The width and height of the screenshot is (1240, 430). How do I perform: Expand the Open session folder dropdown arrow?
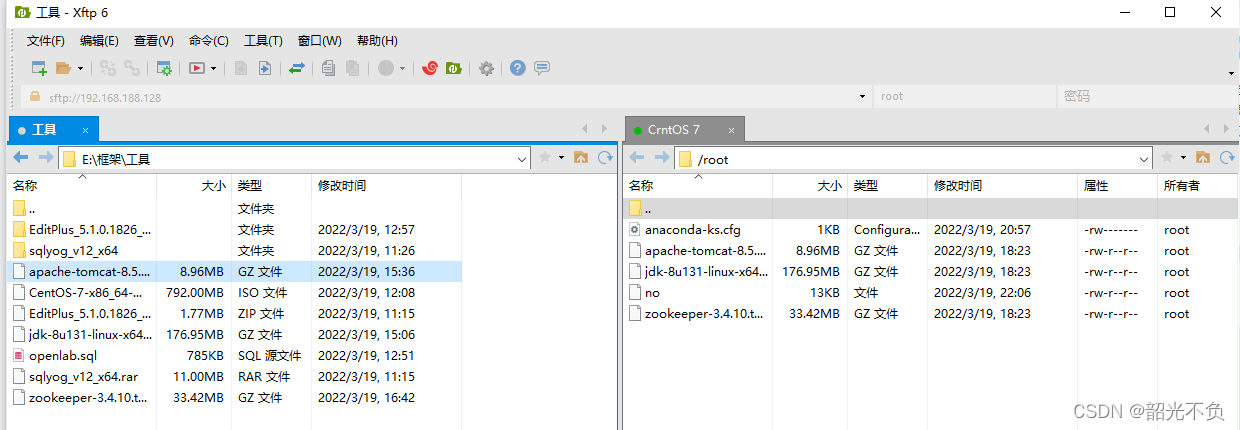click(80, 68)
